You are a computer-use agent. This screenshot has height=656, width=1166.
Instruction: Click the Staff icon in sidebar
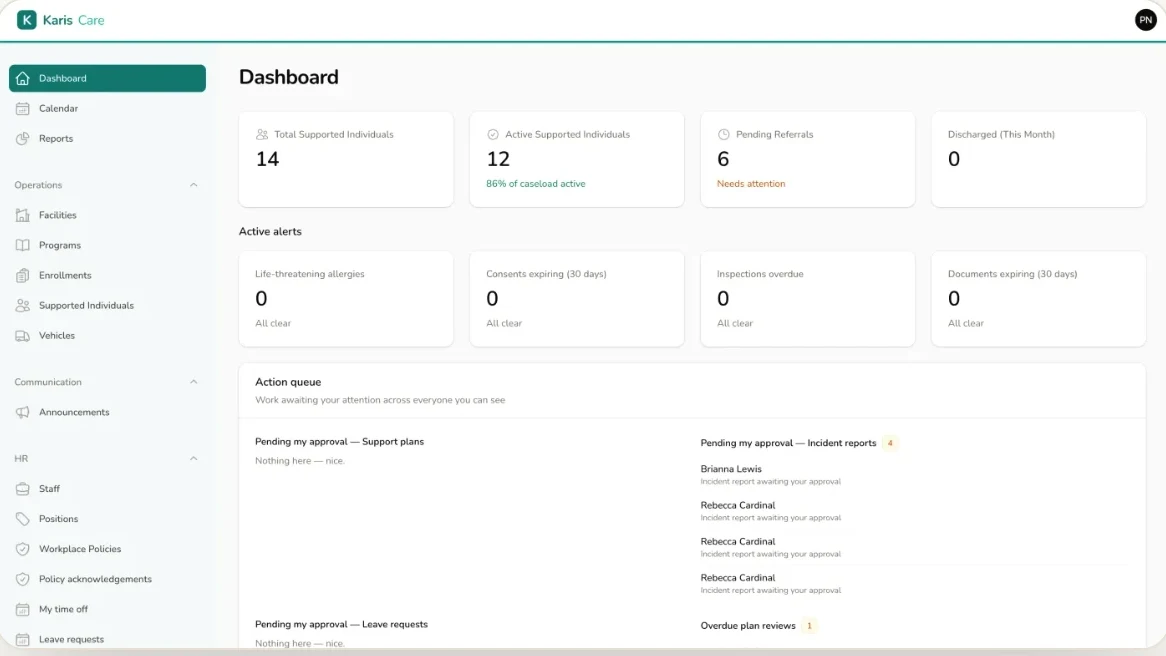coord(23,489)
